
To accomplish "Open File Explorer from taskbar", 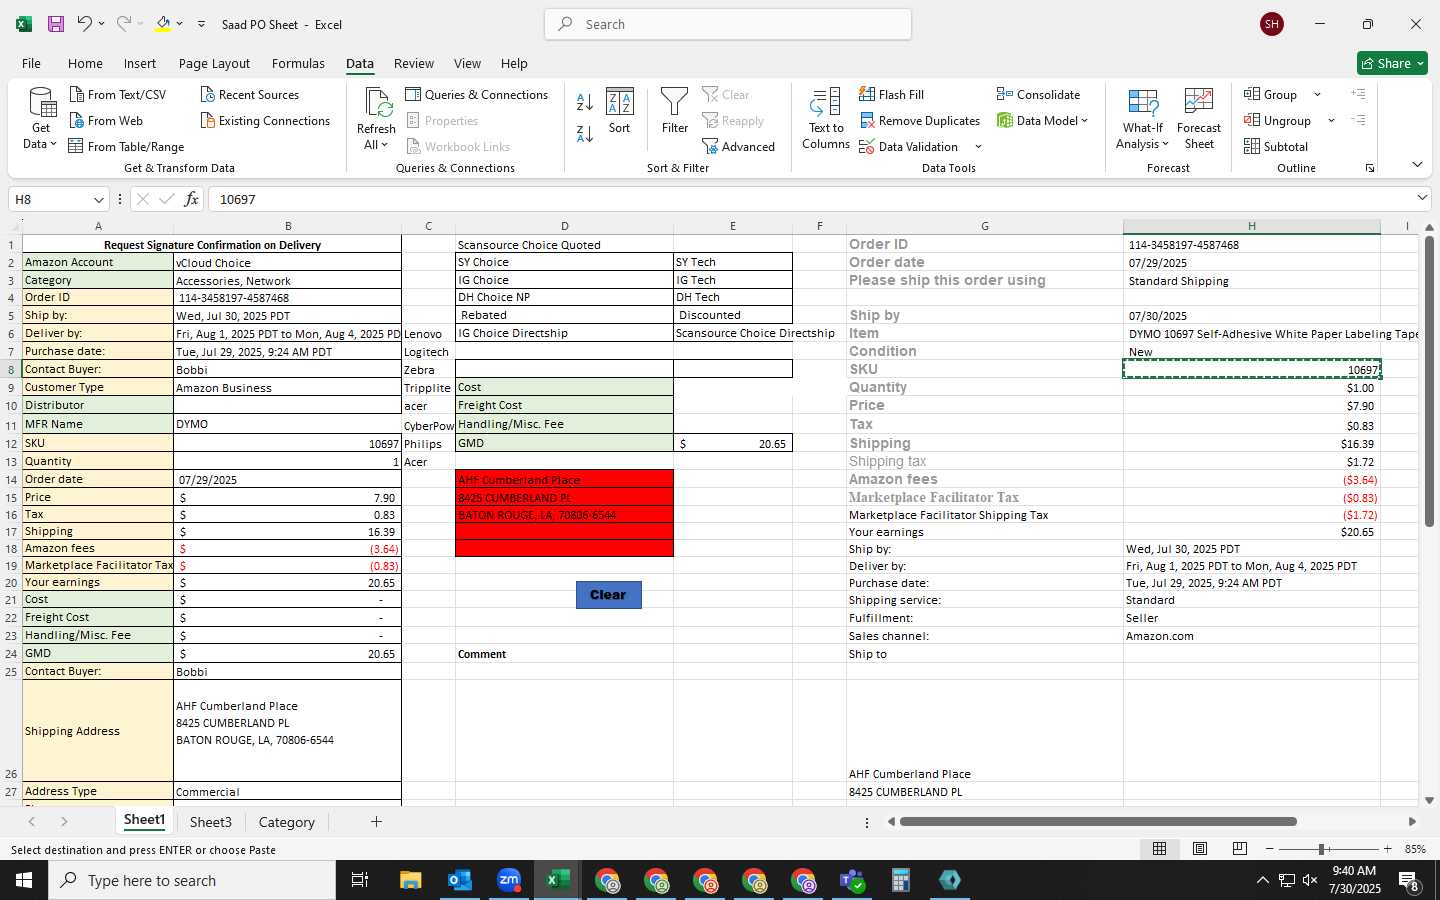I will point(410,880).
